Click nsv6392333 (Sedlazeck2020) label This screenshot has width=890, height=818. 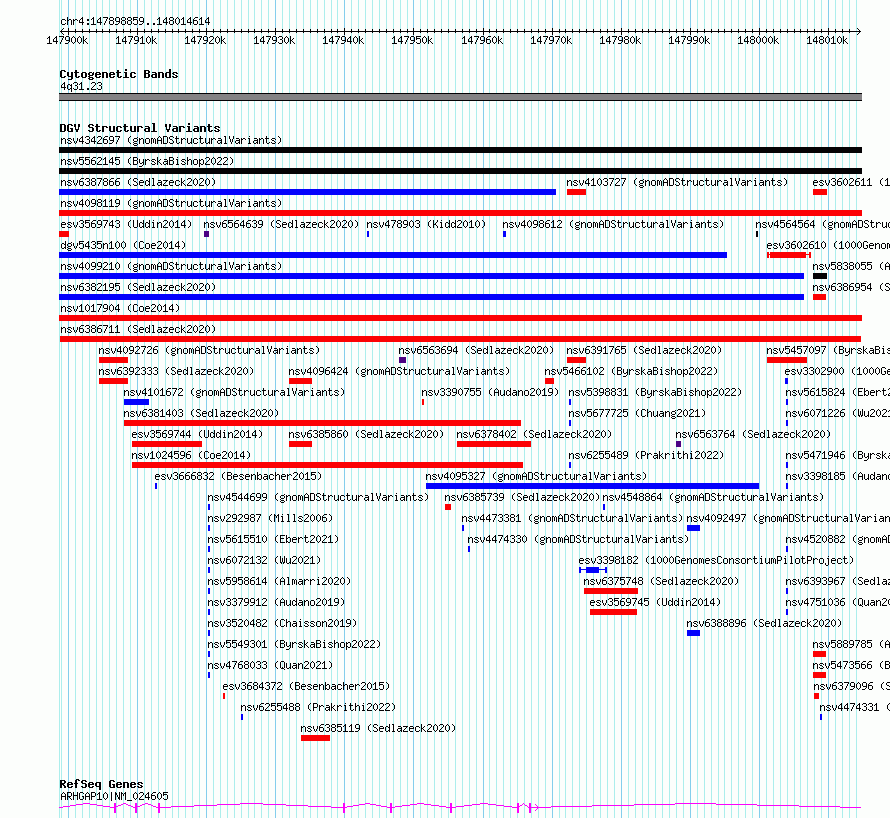176,371
